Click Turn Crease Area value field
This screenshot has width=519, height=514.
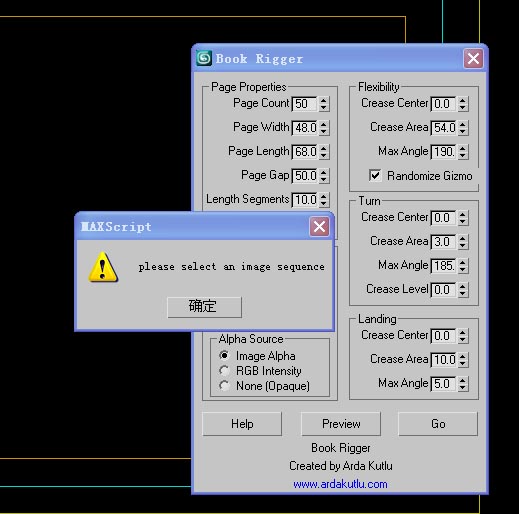click(443, 242)
